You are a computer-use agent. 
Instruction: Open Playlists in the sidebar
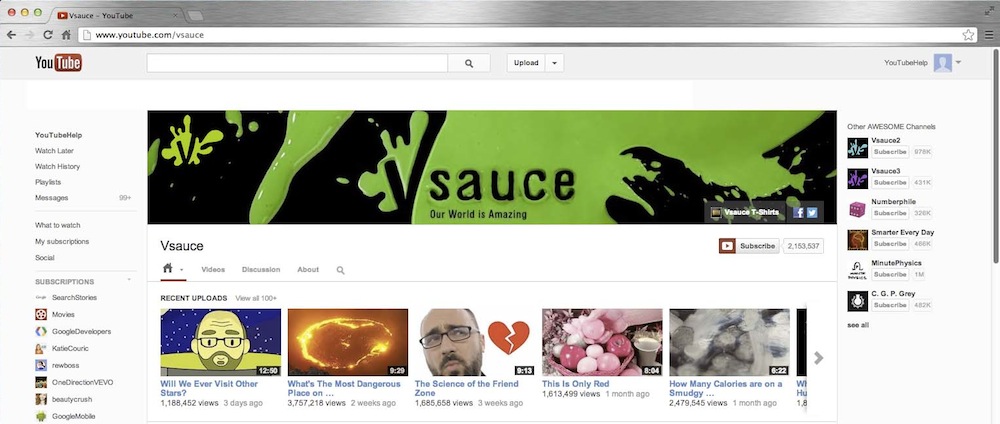48,182
